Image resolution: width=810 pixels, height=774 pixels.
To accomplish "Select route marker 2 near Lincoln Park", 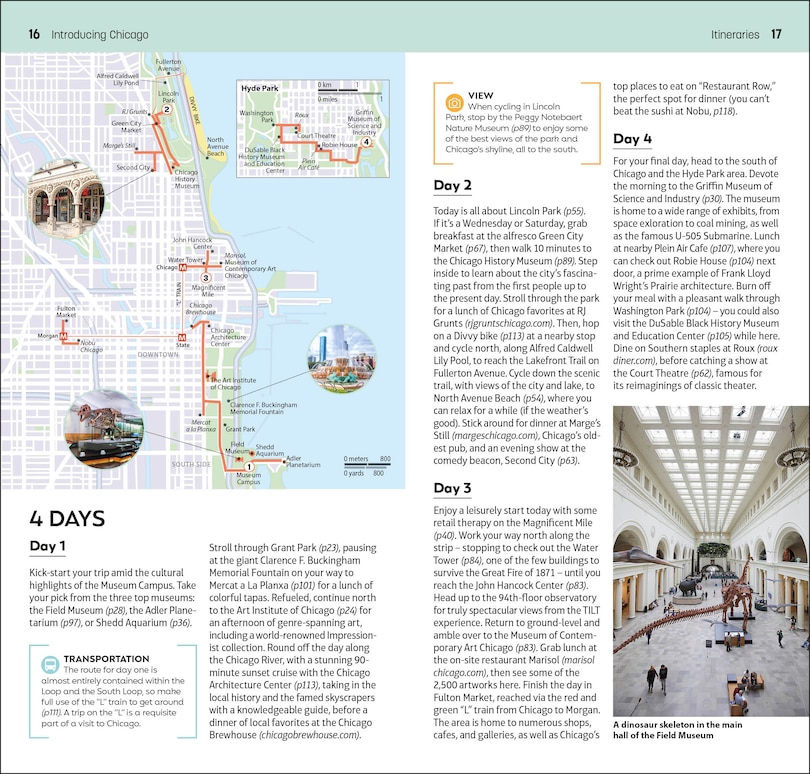I will click(167, 110).
